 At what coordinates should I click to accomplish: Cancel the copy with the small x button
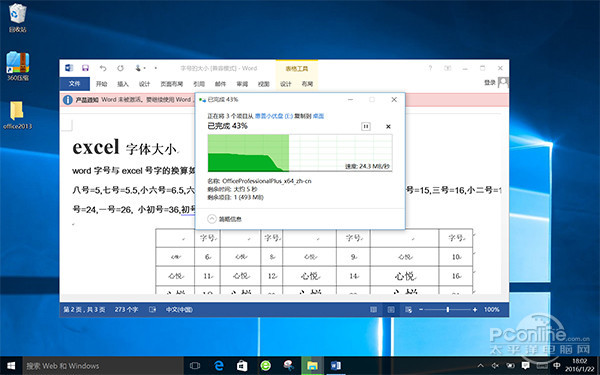(x=388, y=126)
